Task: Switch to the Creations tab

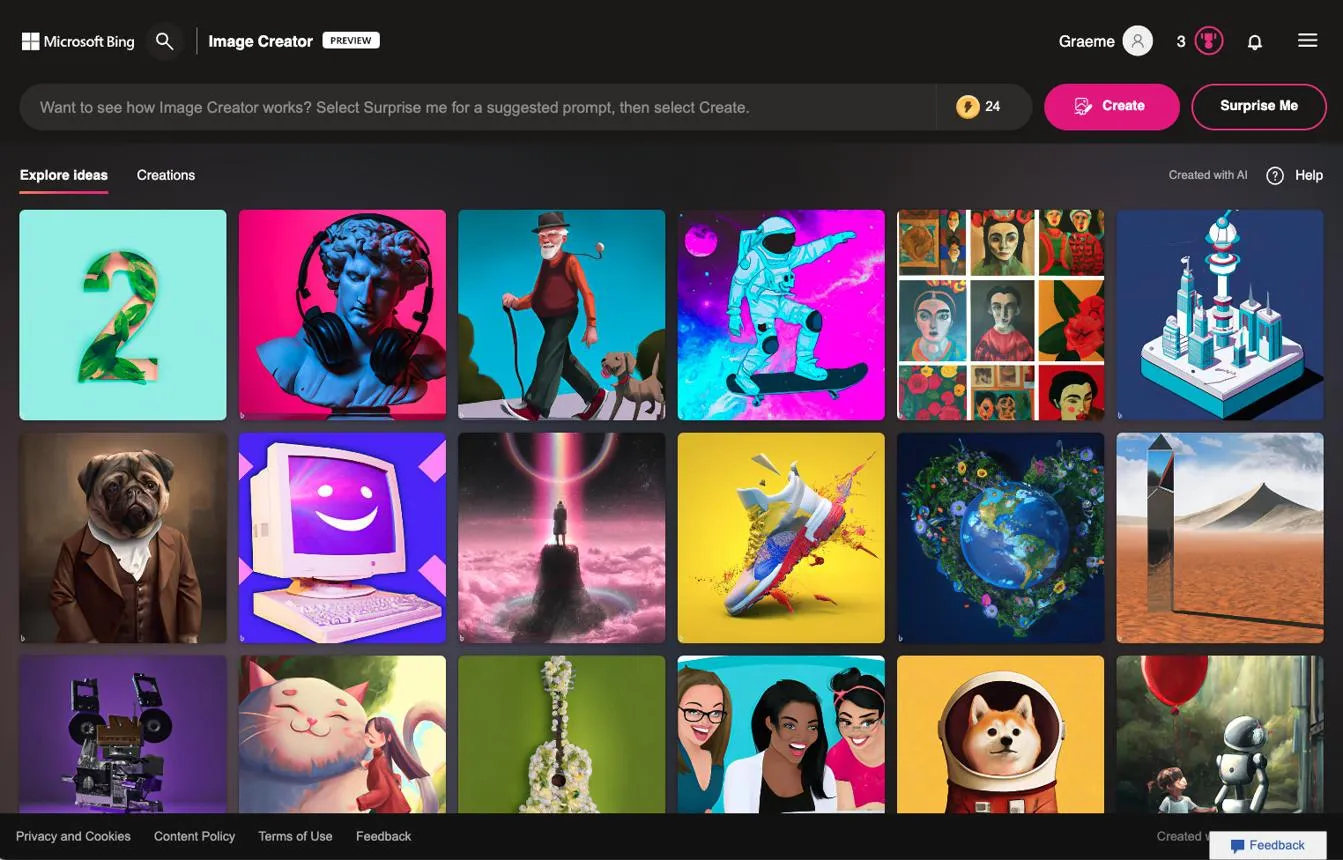Action: pos(166,175)
